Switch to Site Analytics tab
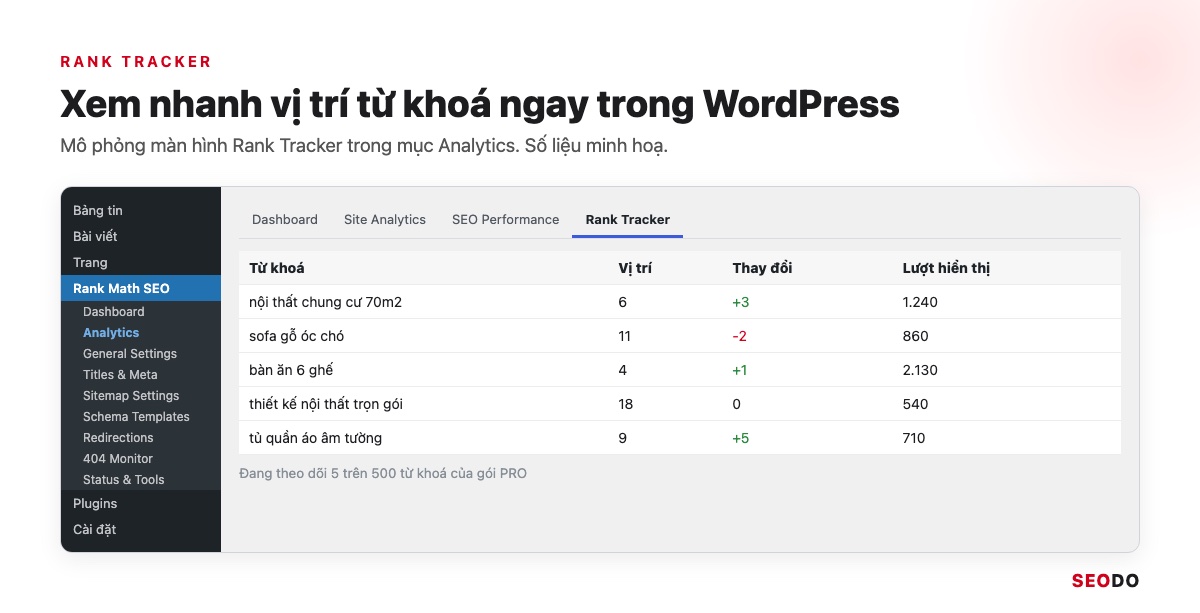The image size is (1200, 613). click(x=385, y=219)
